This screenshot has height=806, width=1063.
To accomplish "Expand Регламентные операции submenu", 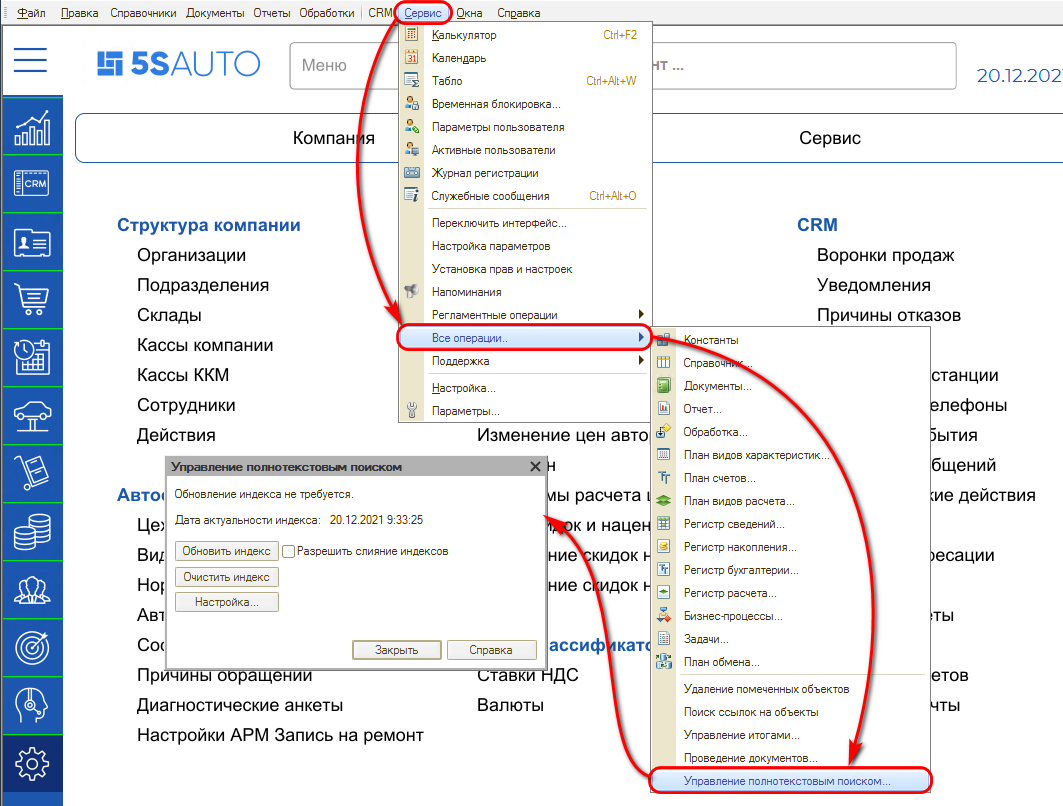I will 494,315.
